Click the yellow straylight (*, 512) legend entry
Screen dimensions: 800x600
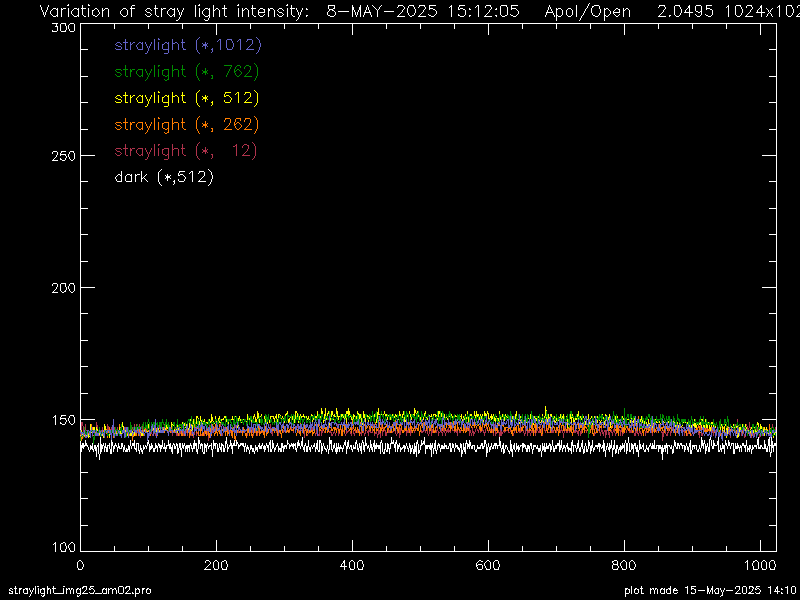coord(187,98)
